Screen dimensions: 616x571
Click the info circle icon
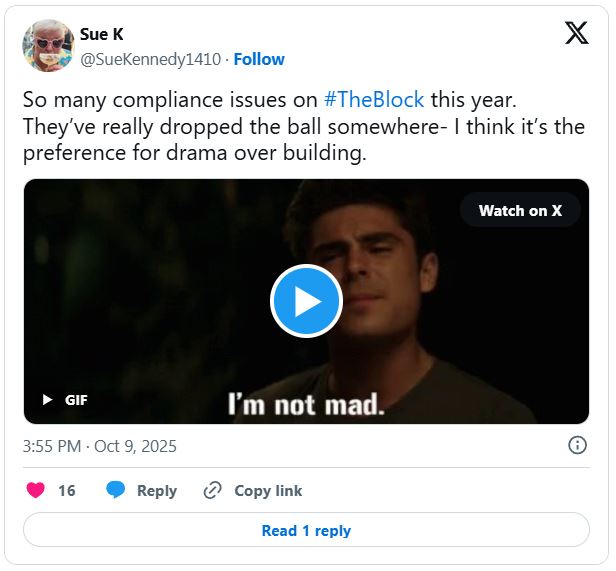tap(577, 446)
